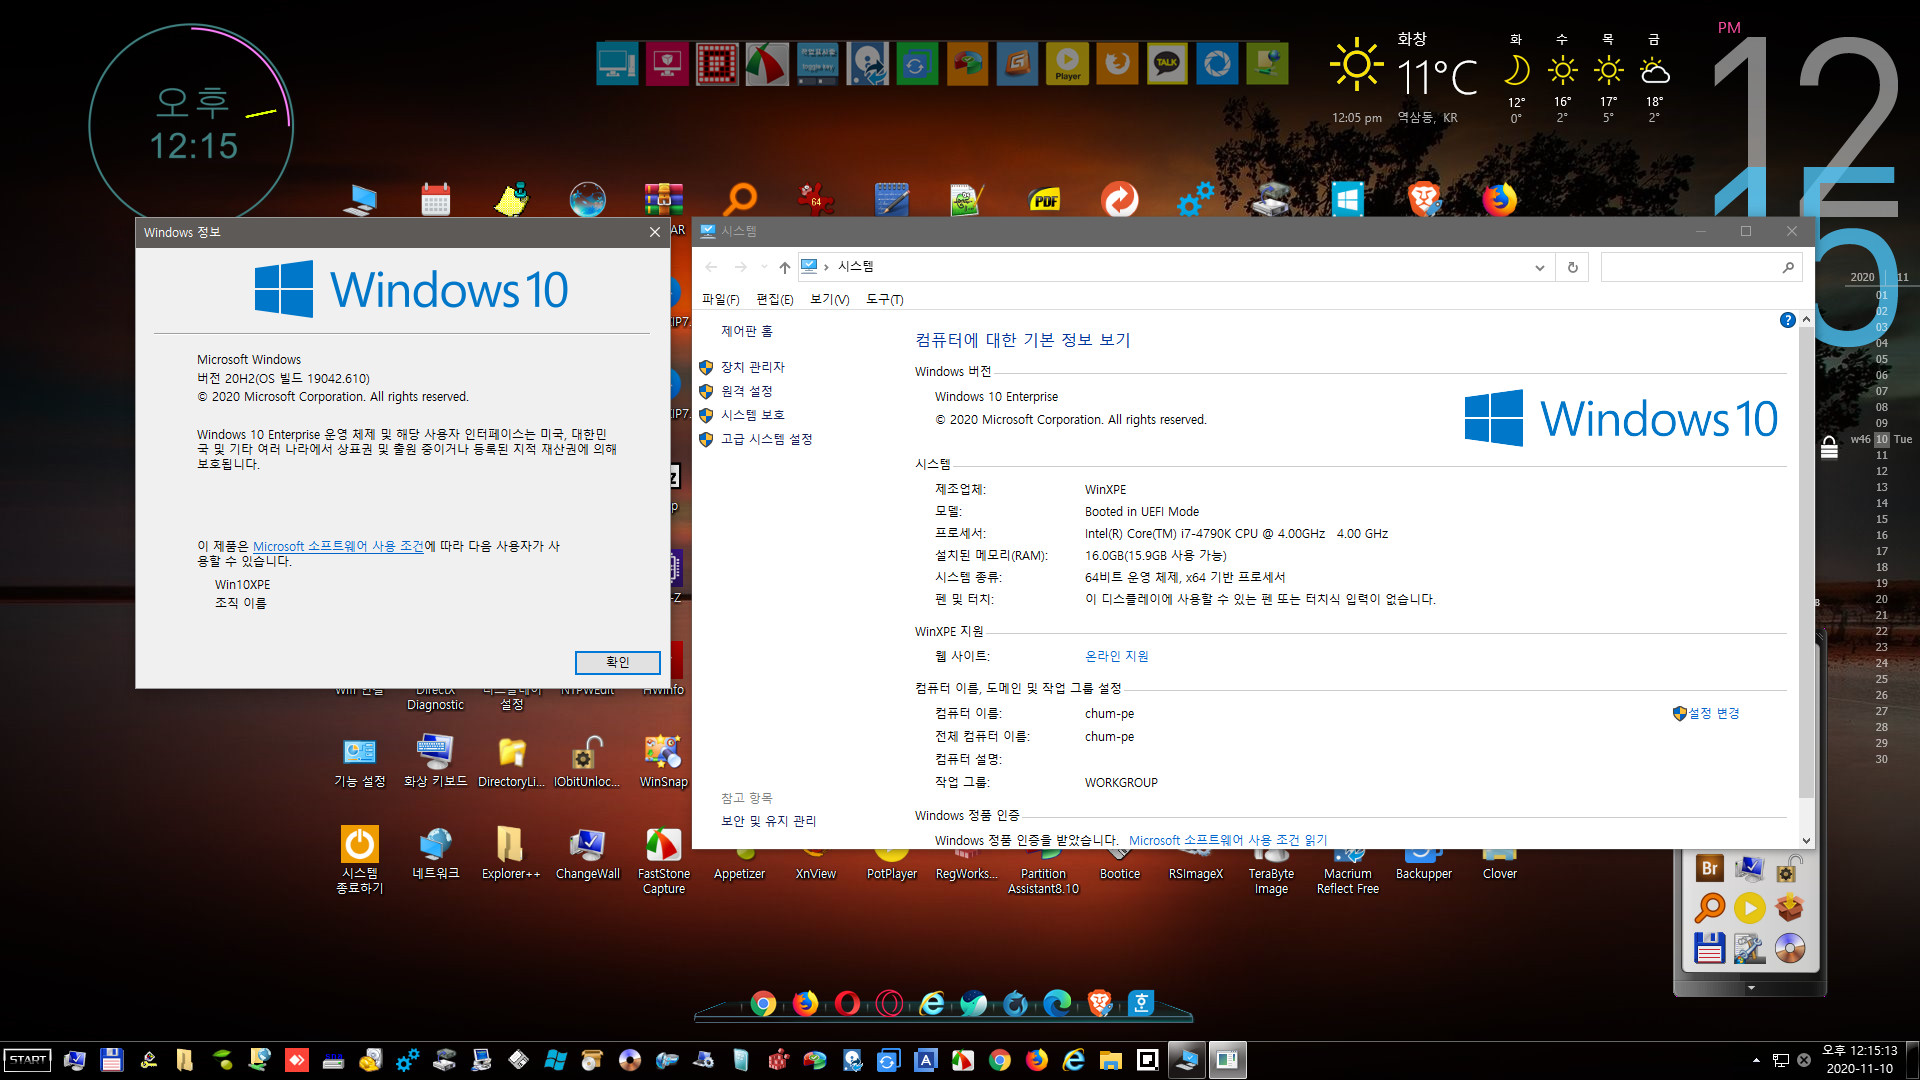Open Opera in the bottom browser dock
1920x1080 pixels.
pyautogui.click(x=847, y=1003)
